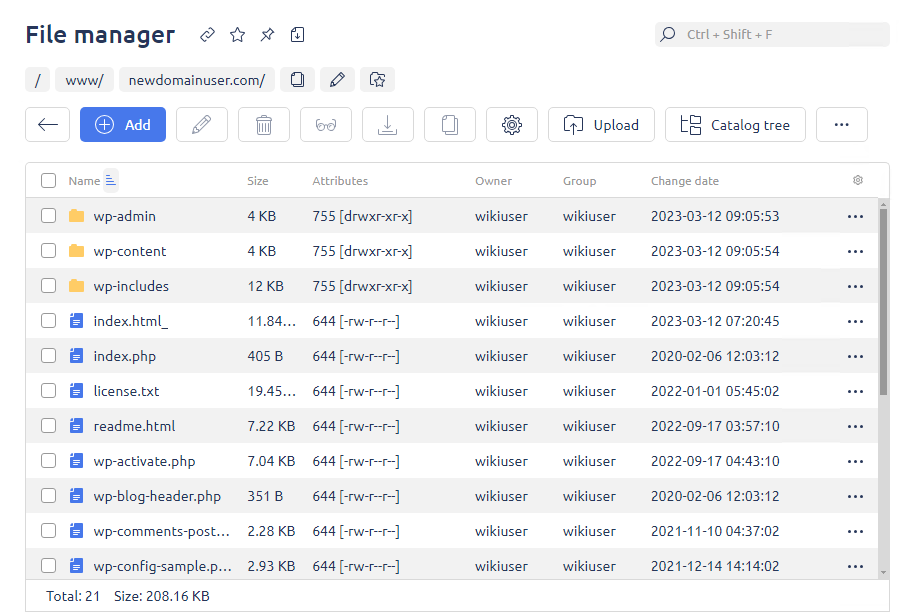Image resolution: width=912 pixels, height=612 pixels.
Task: Click the wp-config-sample.p… file name
Action: point(162,566)
